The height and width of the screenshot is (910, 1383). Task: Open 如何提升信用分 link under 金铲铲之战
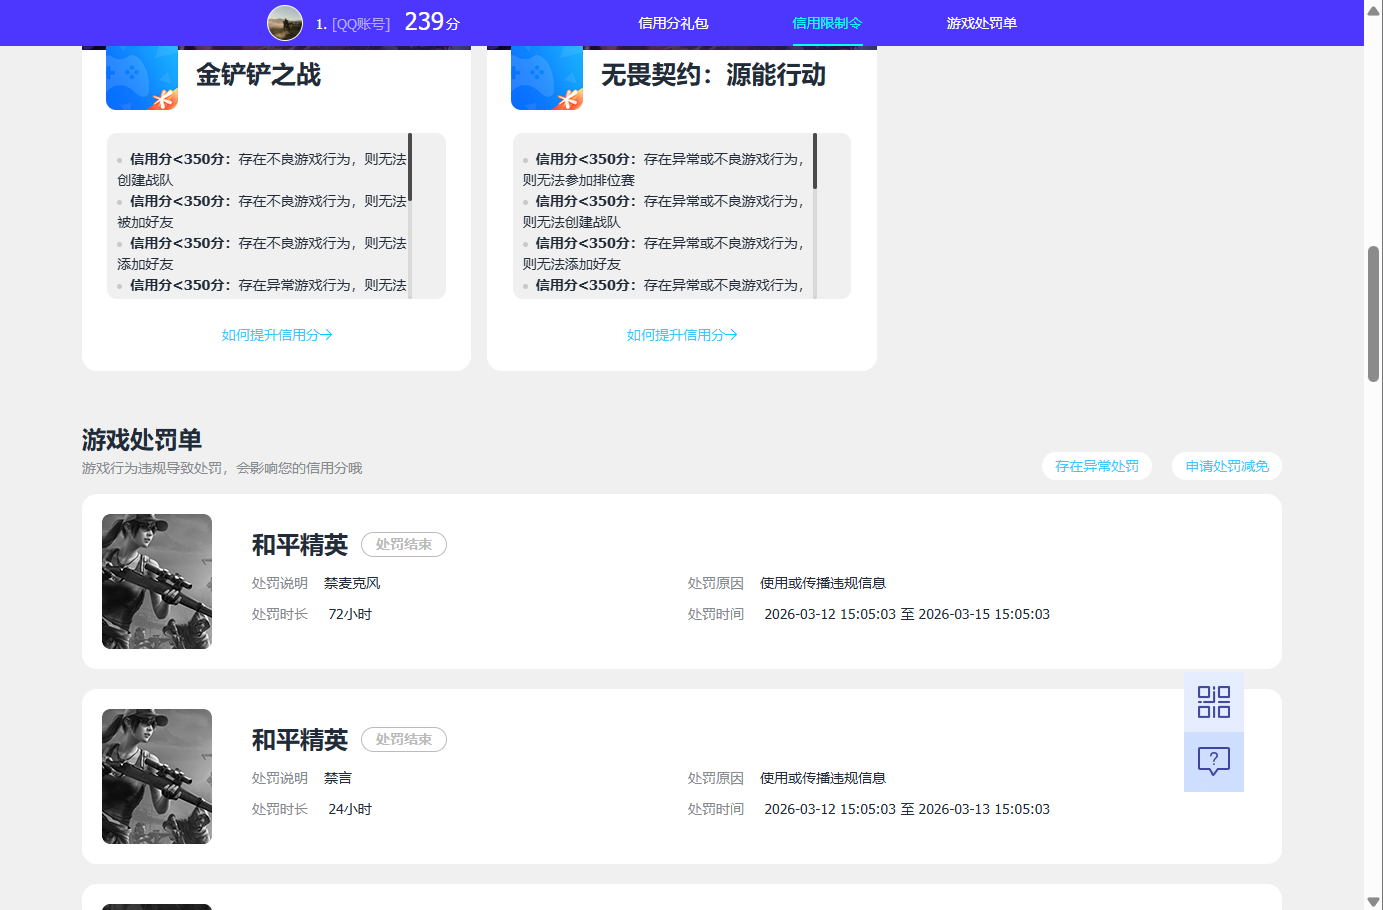point(276,335)
